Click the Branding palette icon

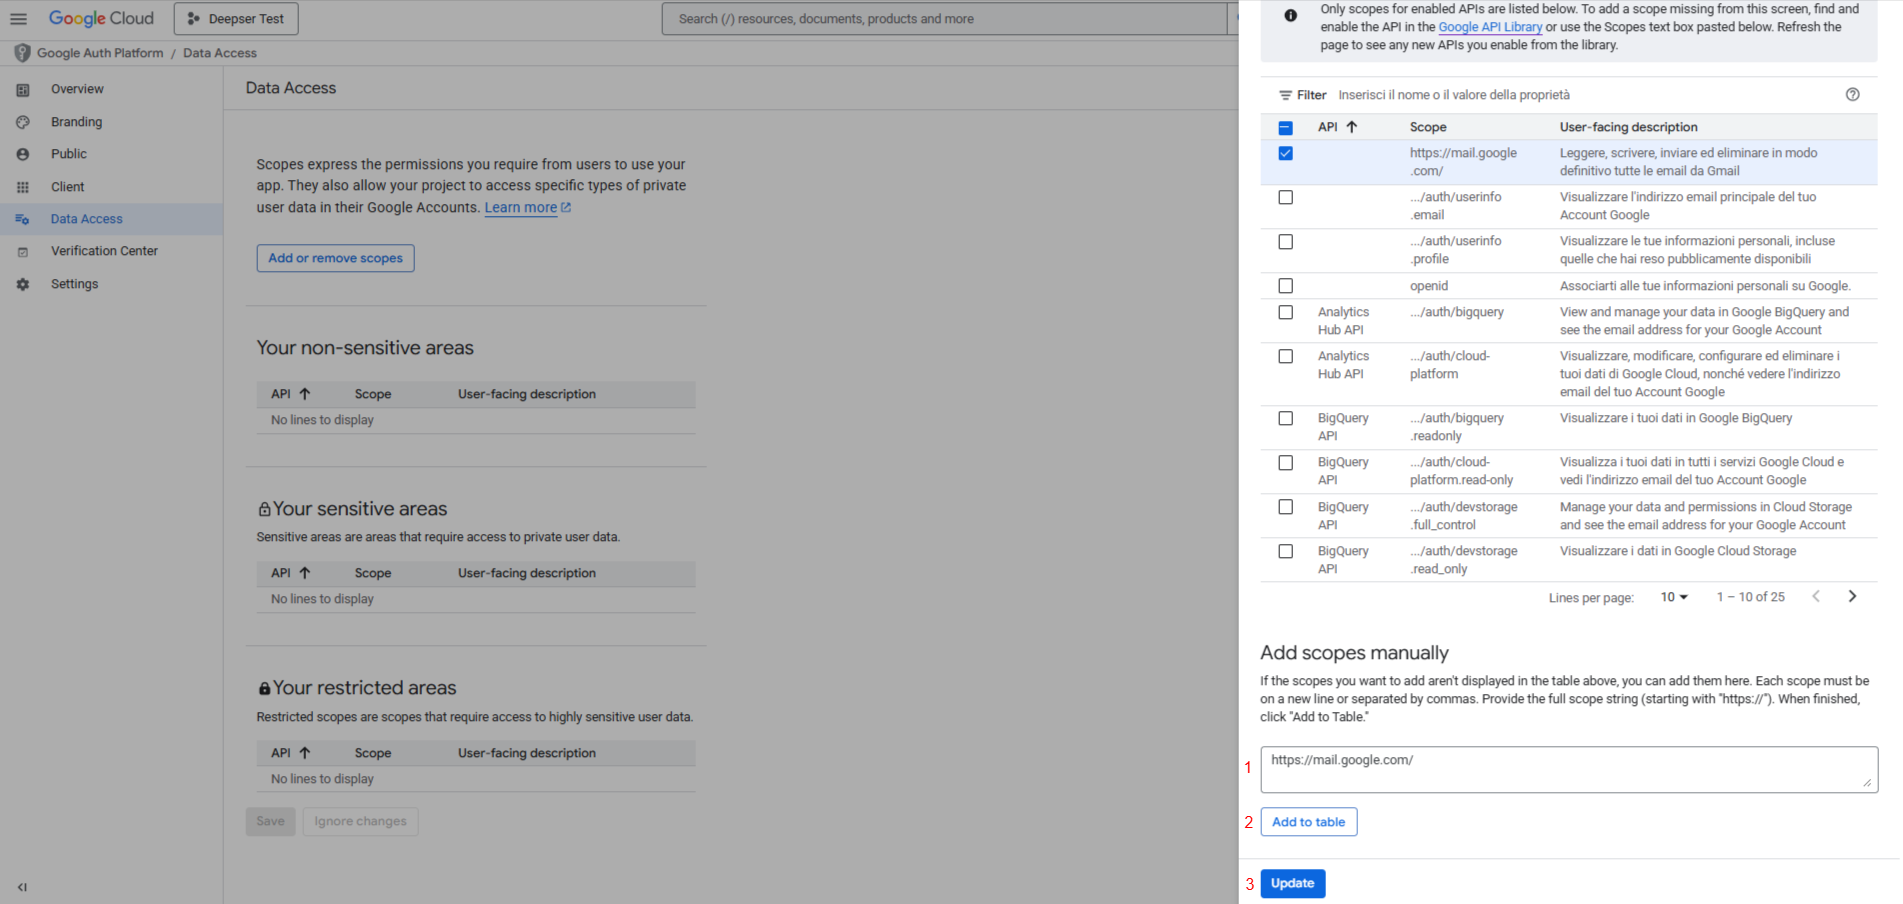[23, 122]
